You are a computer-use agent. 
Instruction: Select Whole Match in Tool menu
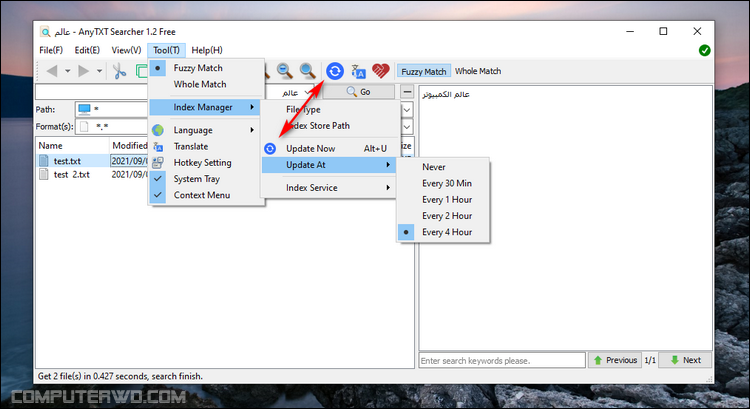coord(207,84)
